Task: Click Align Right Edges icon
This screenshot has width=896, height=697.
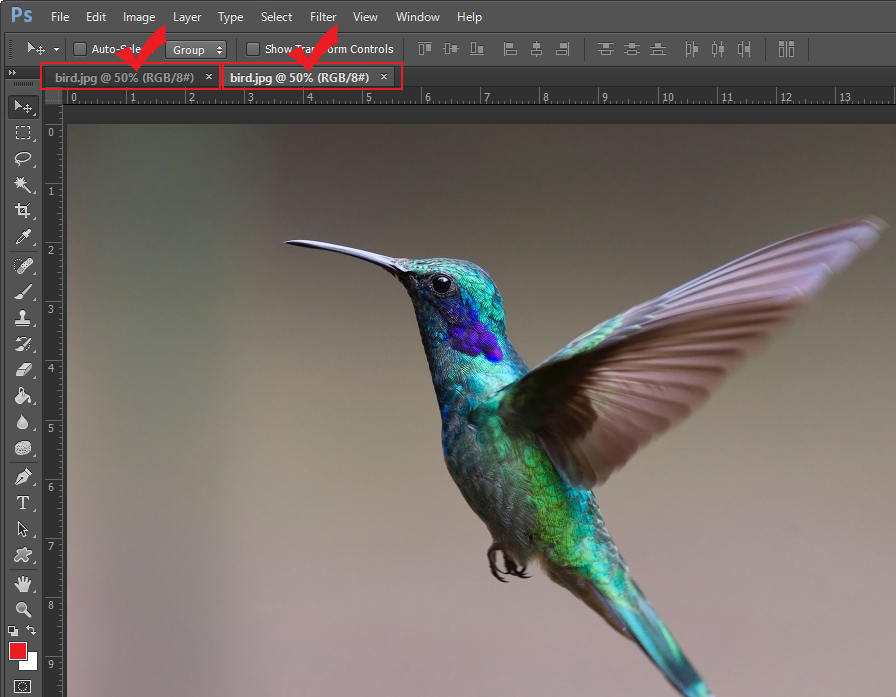Action: point(563,49)
